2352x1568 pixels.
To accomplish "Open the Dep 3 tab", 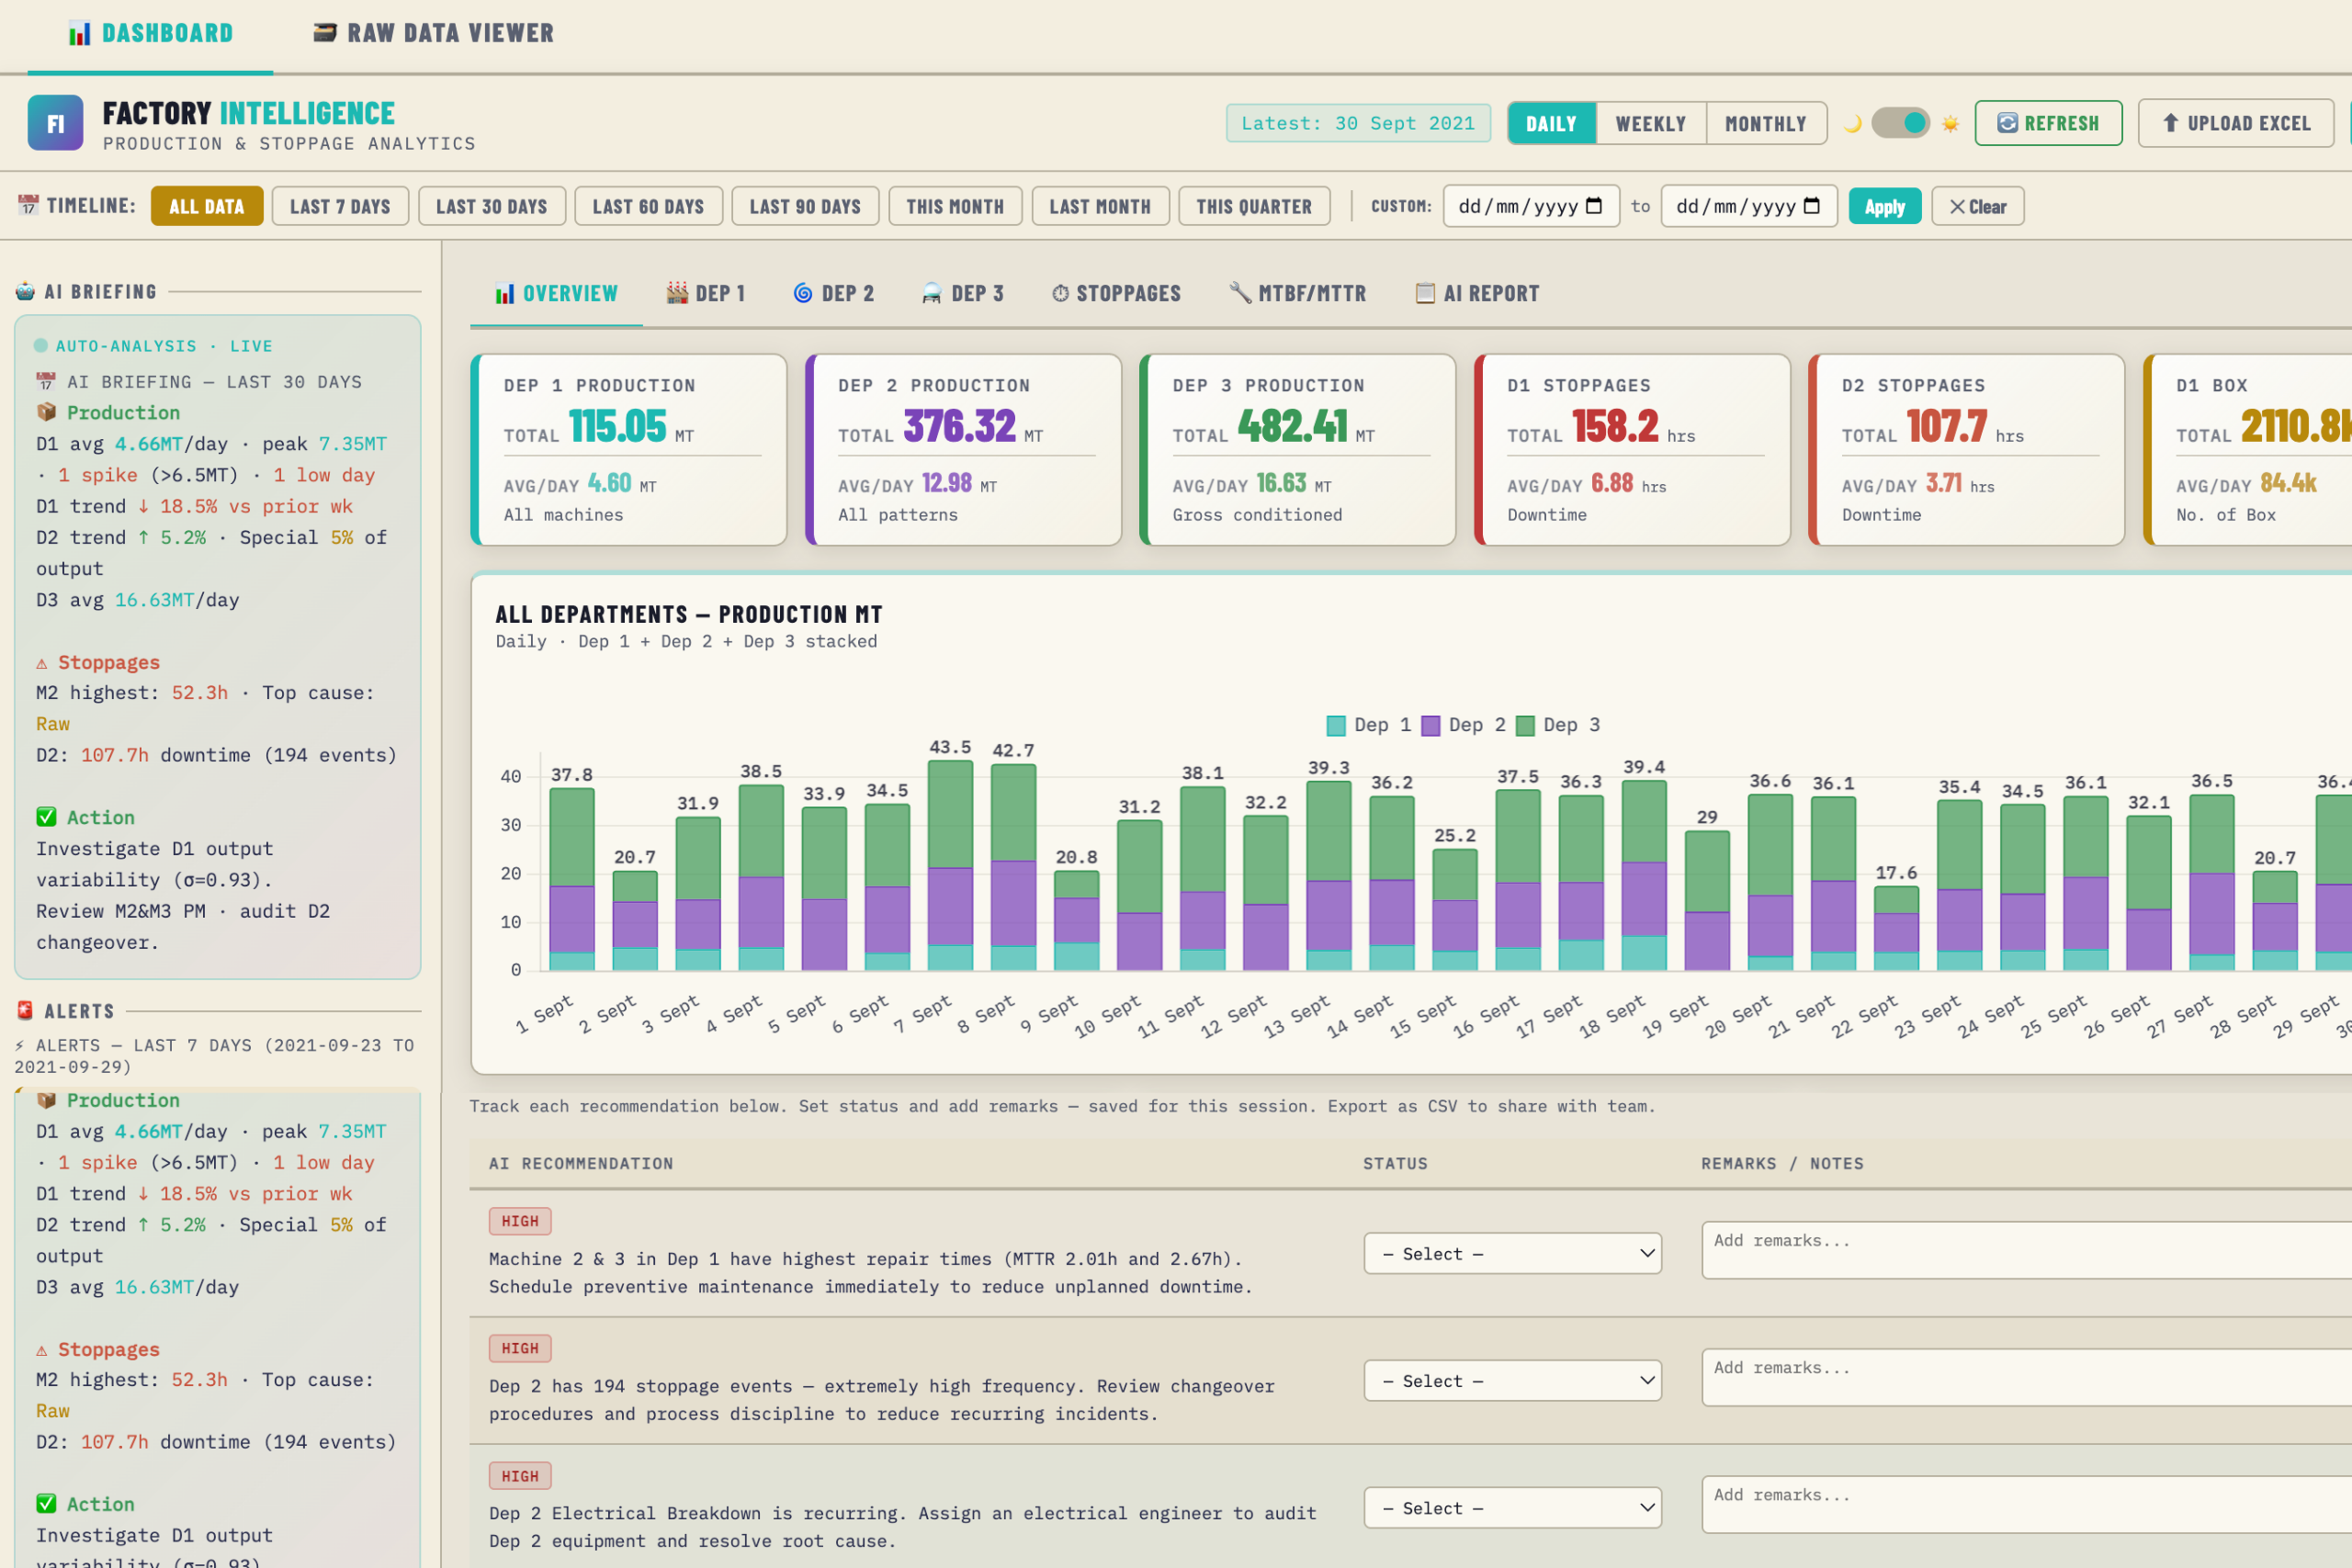I will click(962, 293).
